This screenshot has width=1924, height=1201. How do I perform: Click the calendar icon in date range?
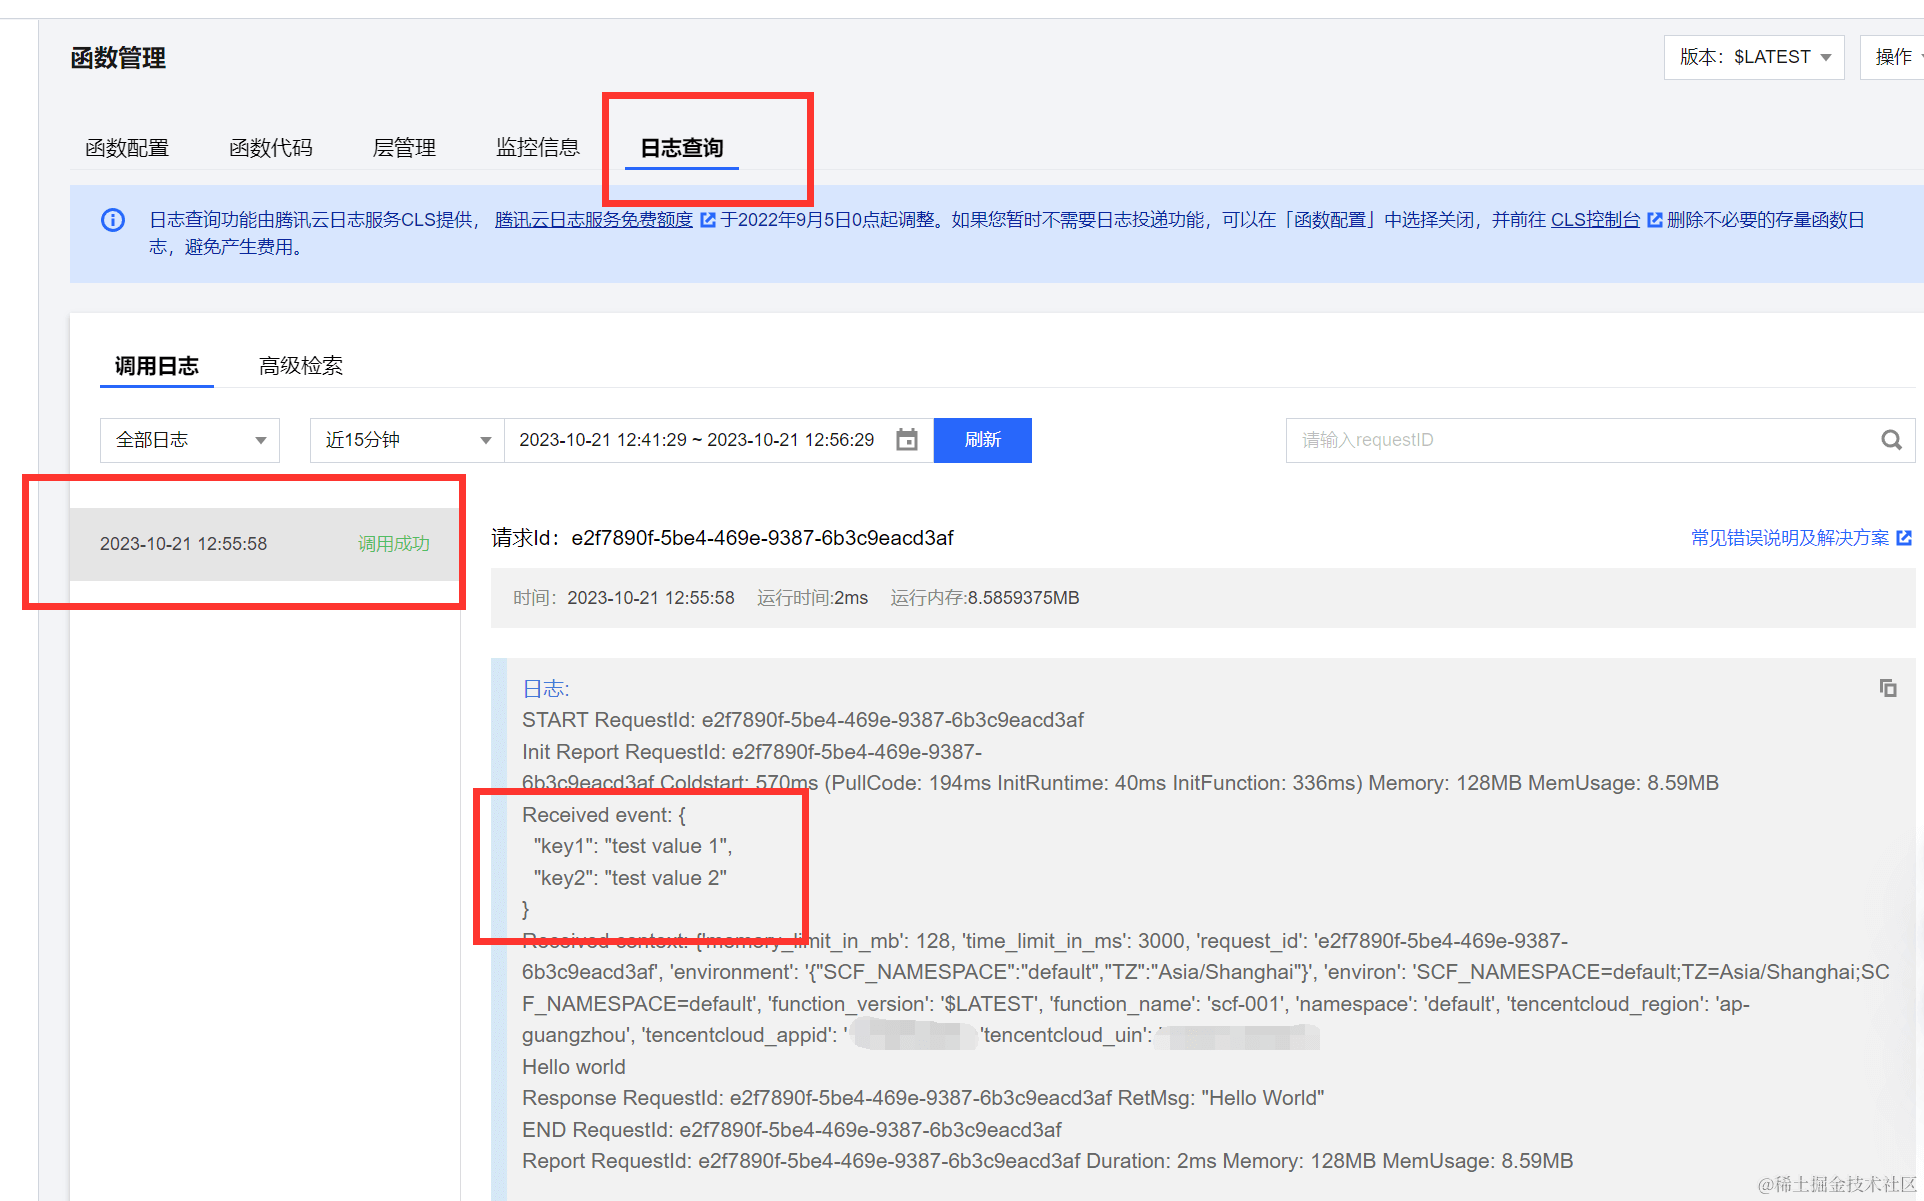(906, 440)
